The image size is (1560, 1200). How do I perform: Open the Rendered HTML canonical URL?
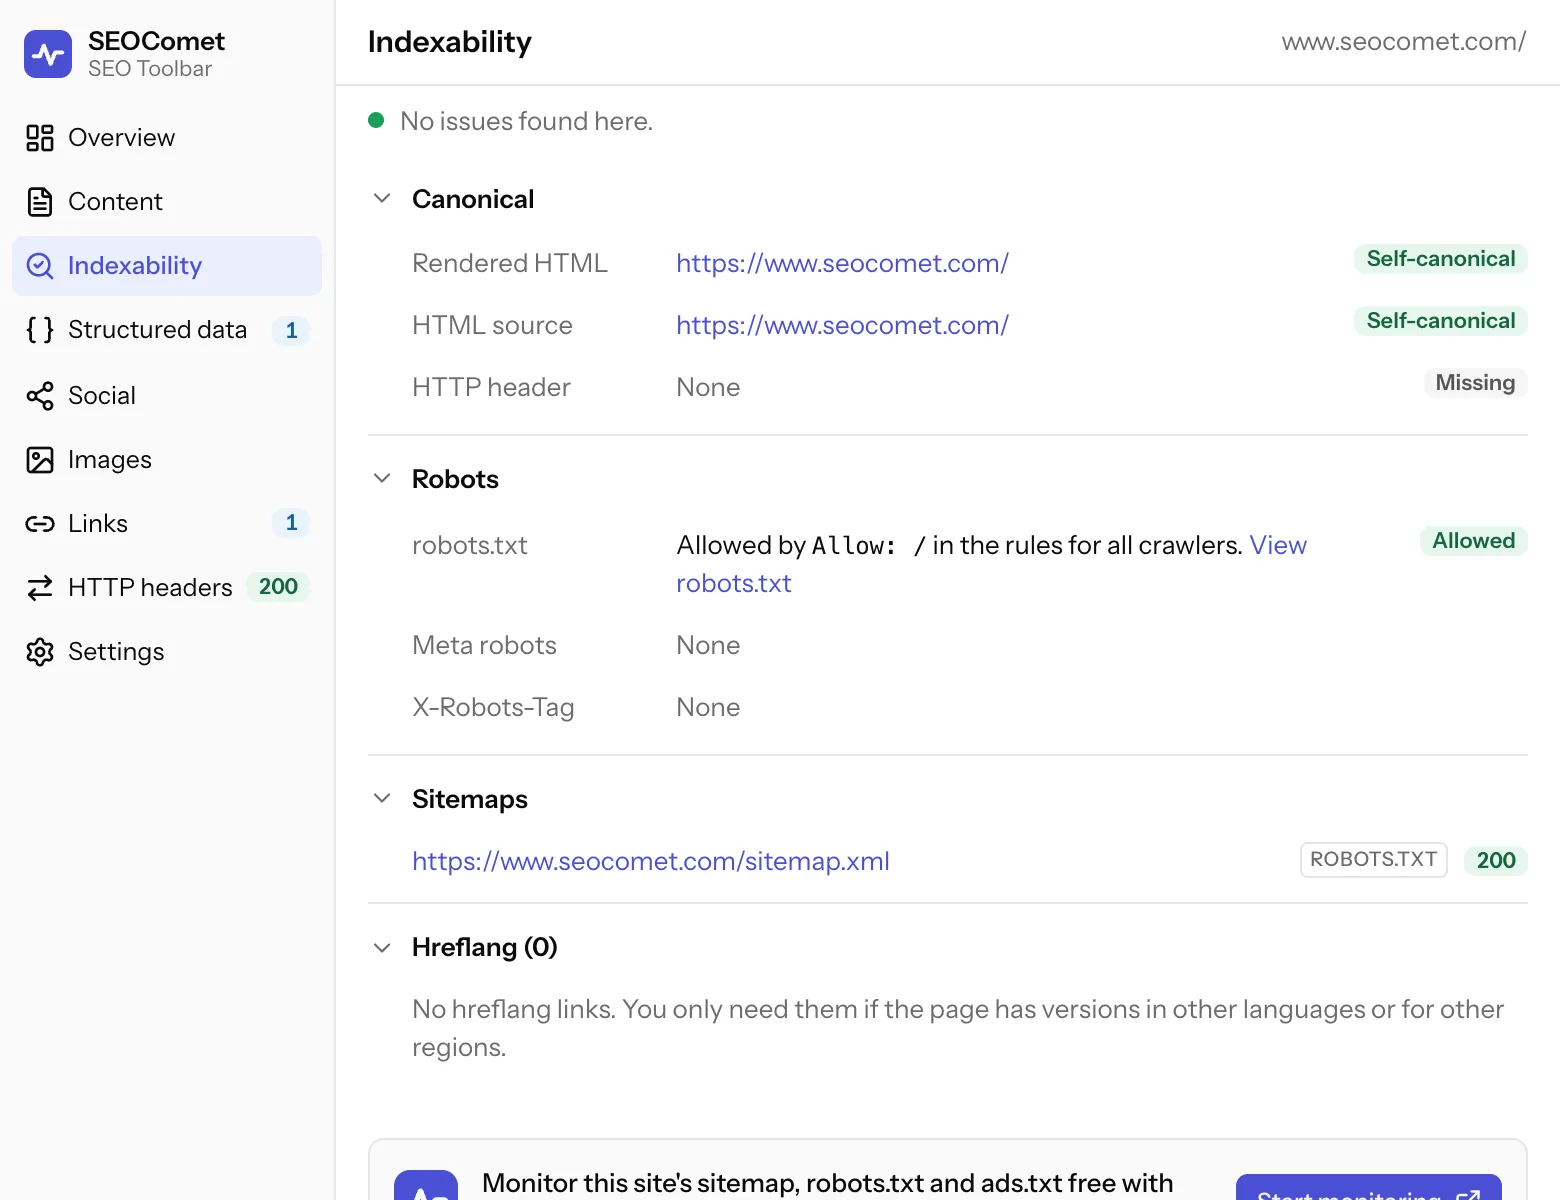point(842,263)
